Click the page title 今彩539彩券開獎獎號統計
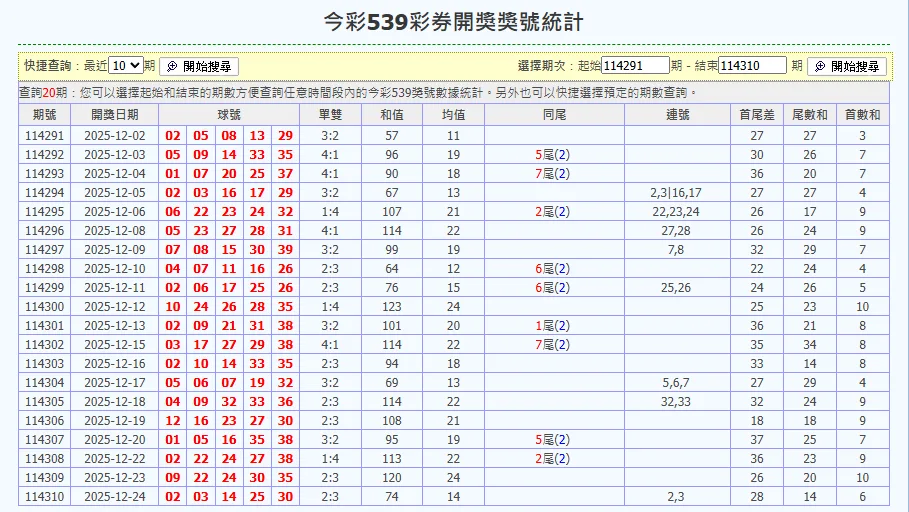 pos(453,22)
